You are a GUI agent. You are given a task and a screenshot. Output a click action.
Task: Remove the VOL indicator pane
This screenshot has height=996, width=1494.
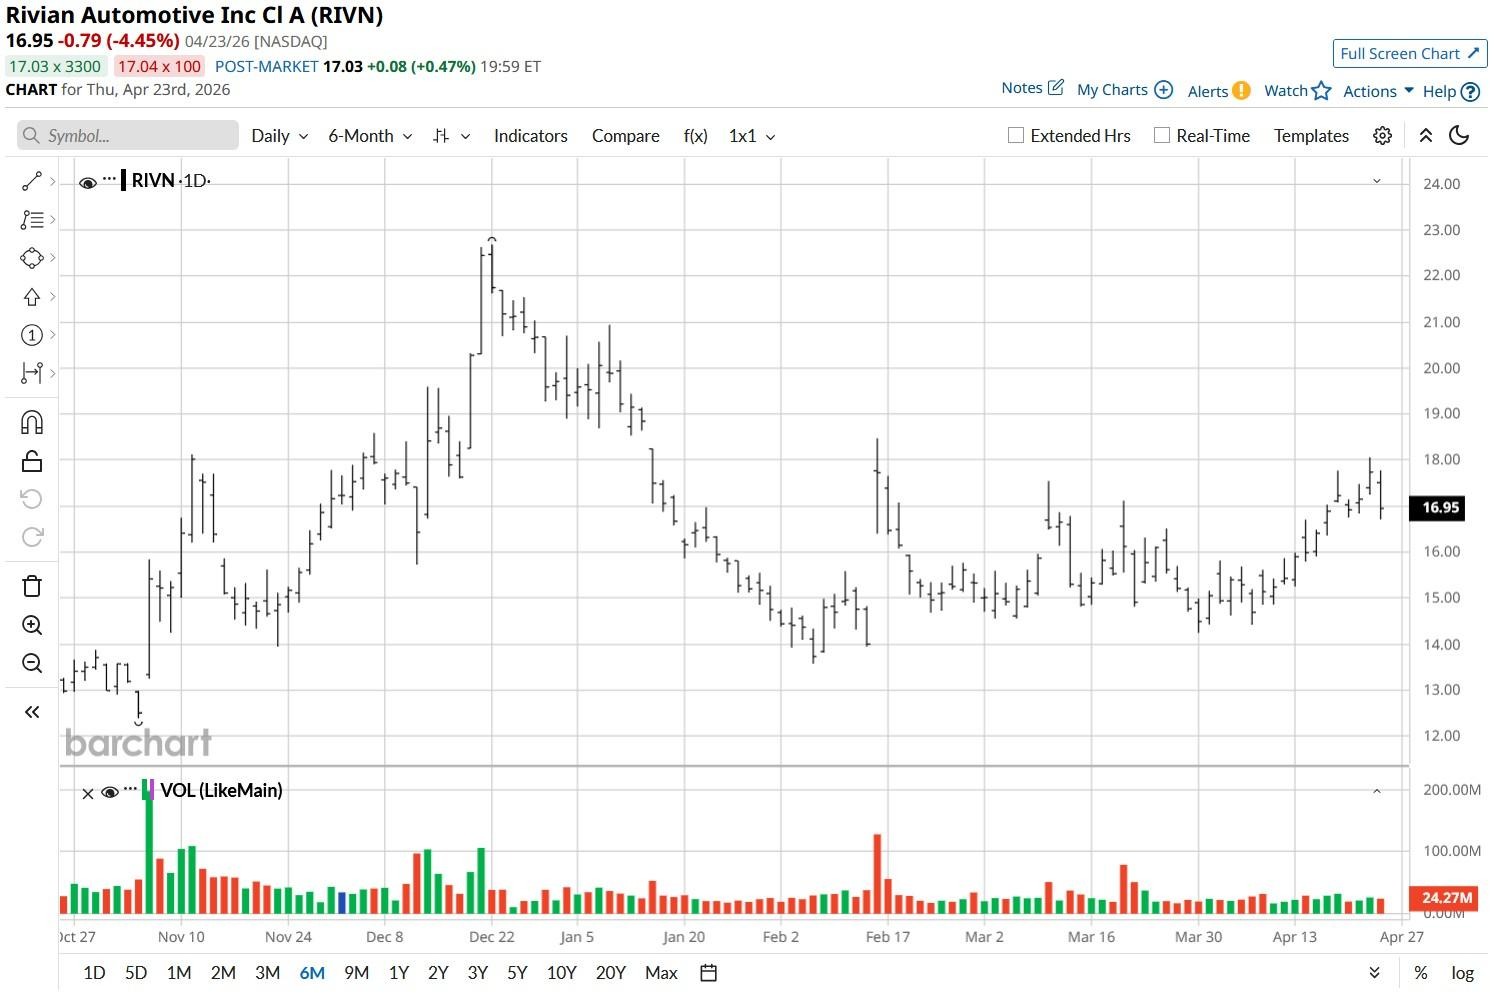tap(87, 793)
